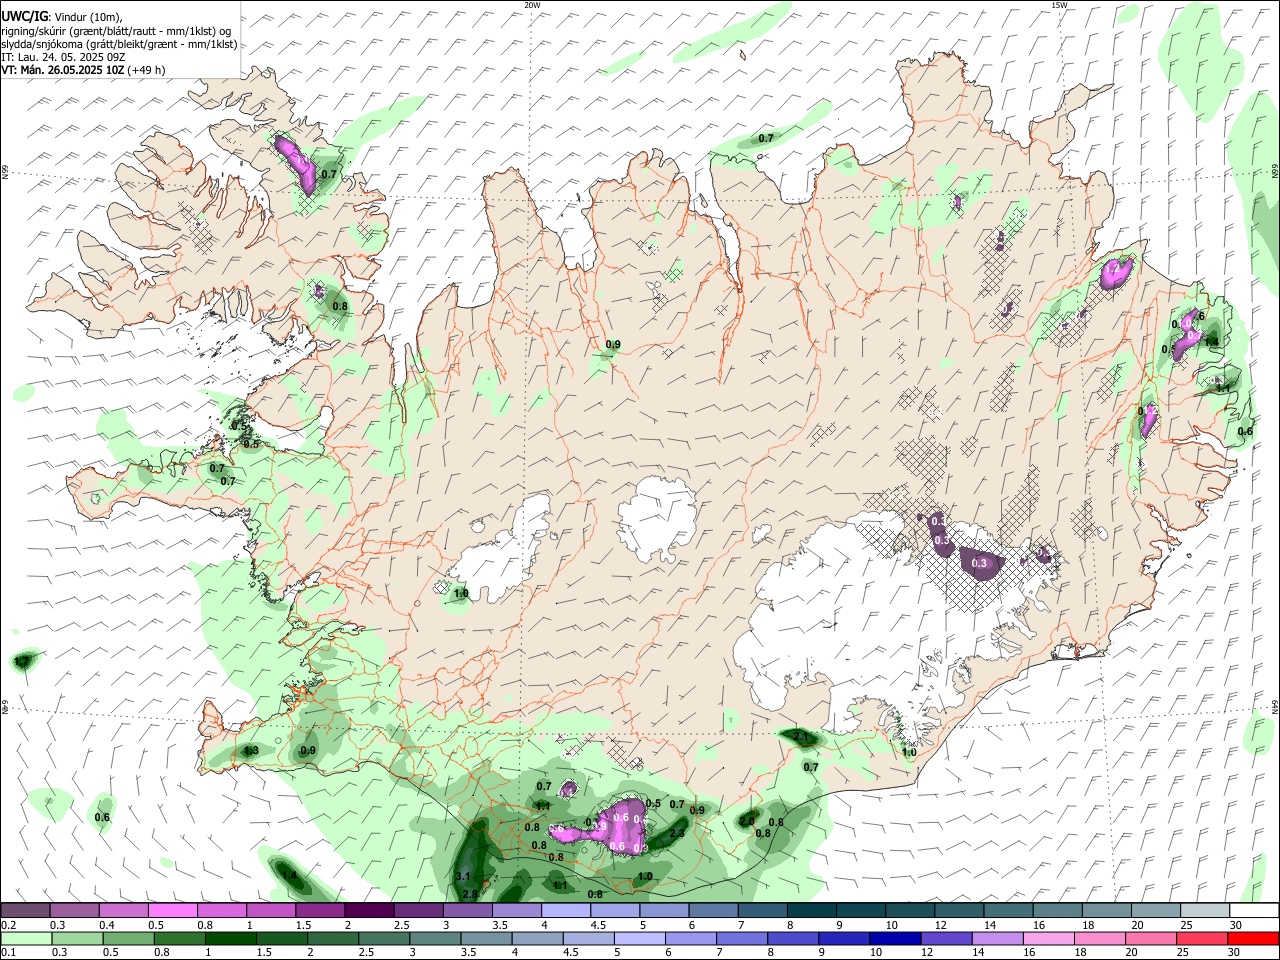Image resolution: width=1280 pixels, height=960 pixels.
Task: Click the 'rigning/skúrir (grænt/blátt/rautt - mm/1klst) og' line
Action: tap(116, 30)
